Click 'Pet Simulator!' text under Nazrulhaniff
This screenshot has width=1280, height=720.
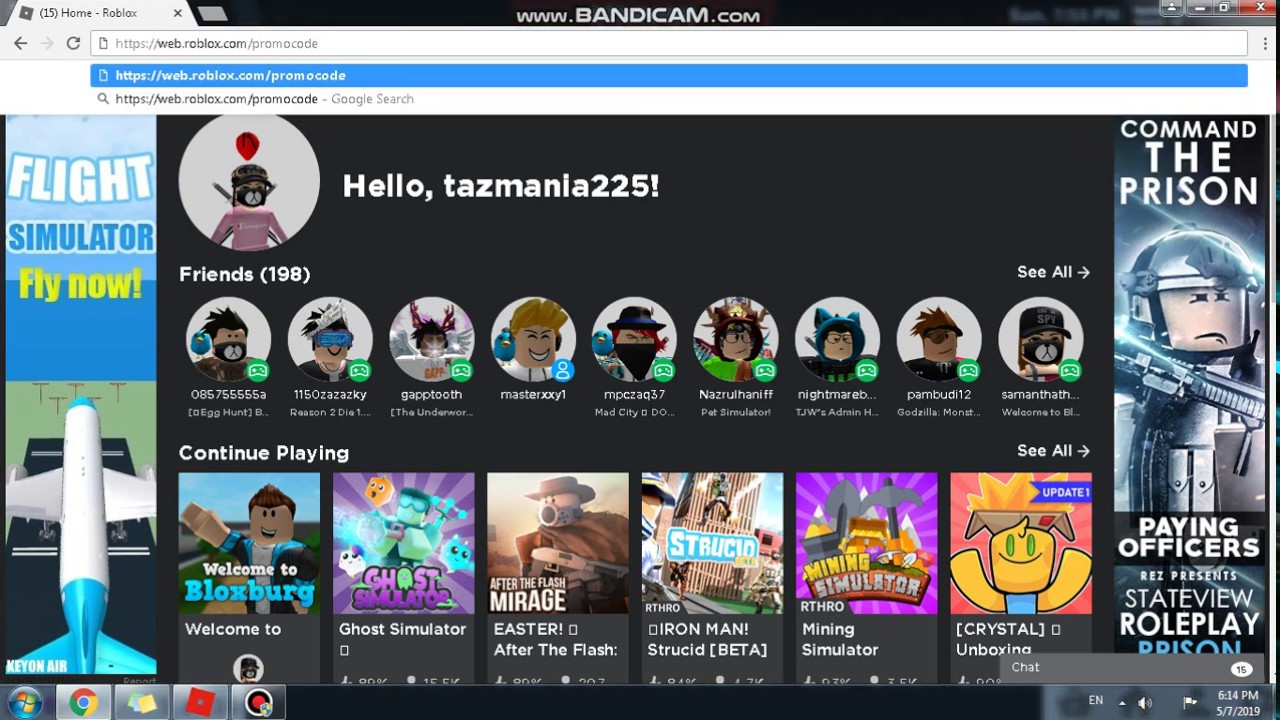(736, 412)
